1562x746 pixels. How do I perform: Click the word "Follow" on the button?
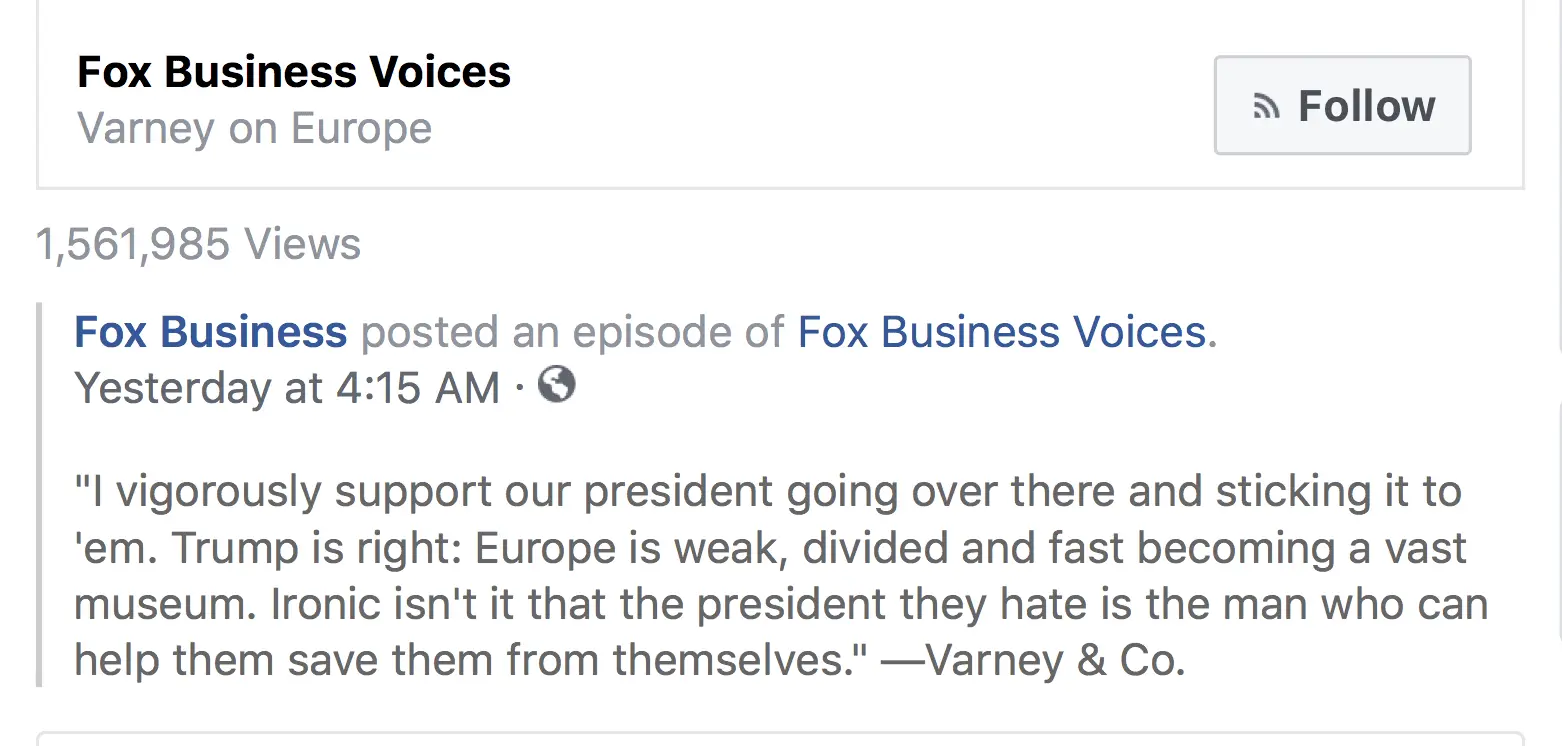point(1366,106)
